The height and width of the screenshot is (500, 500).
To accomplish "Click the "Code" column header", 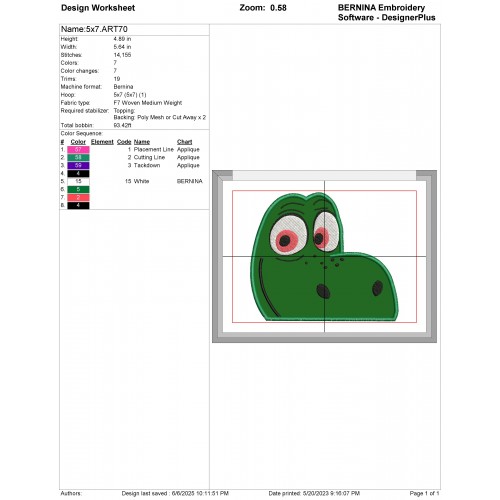I will (124, 142).
